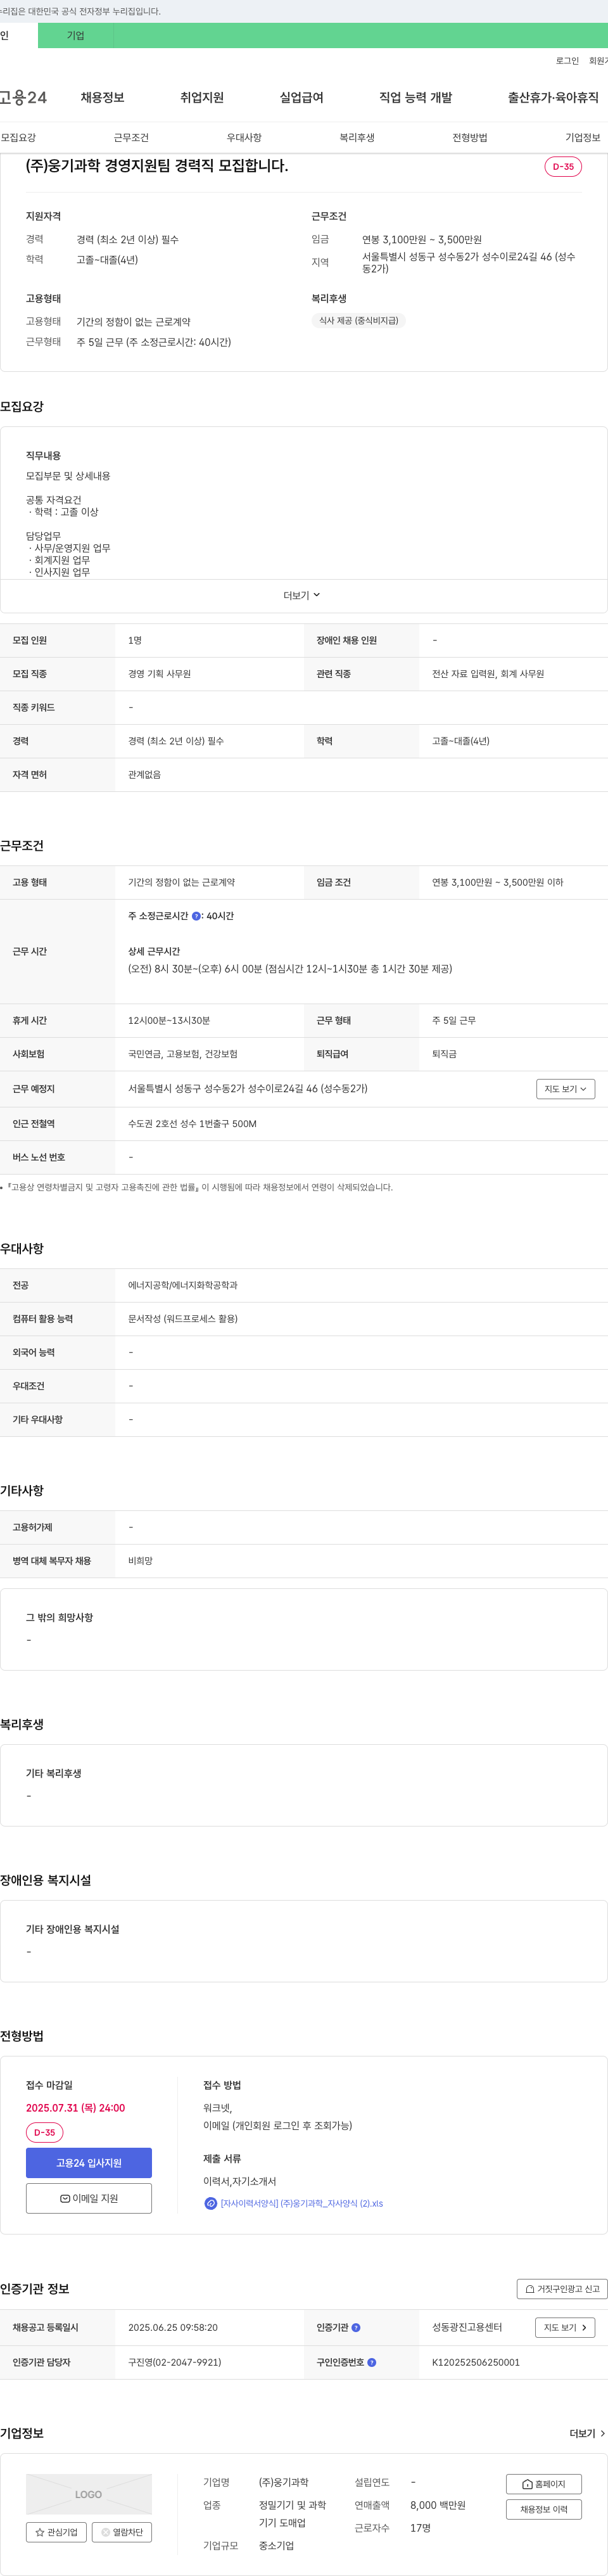608x2576 pixels.
Task: Click the D-35 badge near the job title
Action: click(563, 166)
